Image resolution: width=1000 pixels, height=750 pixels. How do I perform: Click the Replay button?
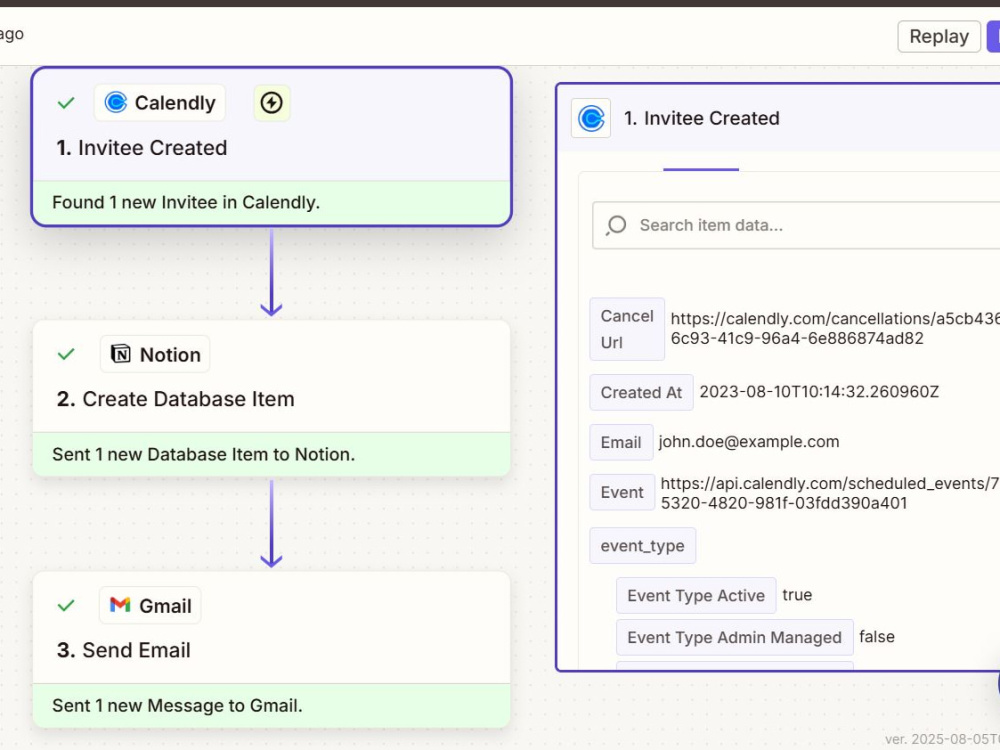point(938,36)
